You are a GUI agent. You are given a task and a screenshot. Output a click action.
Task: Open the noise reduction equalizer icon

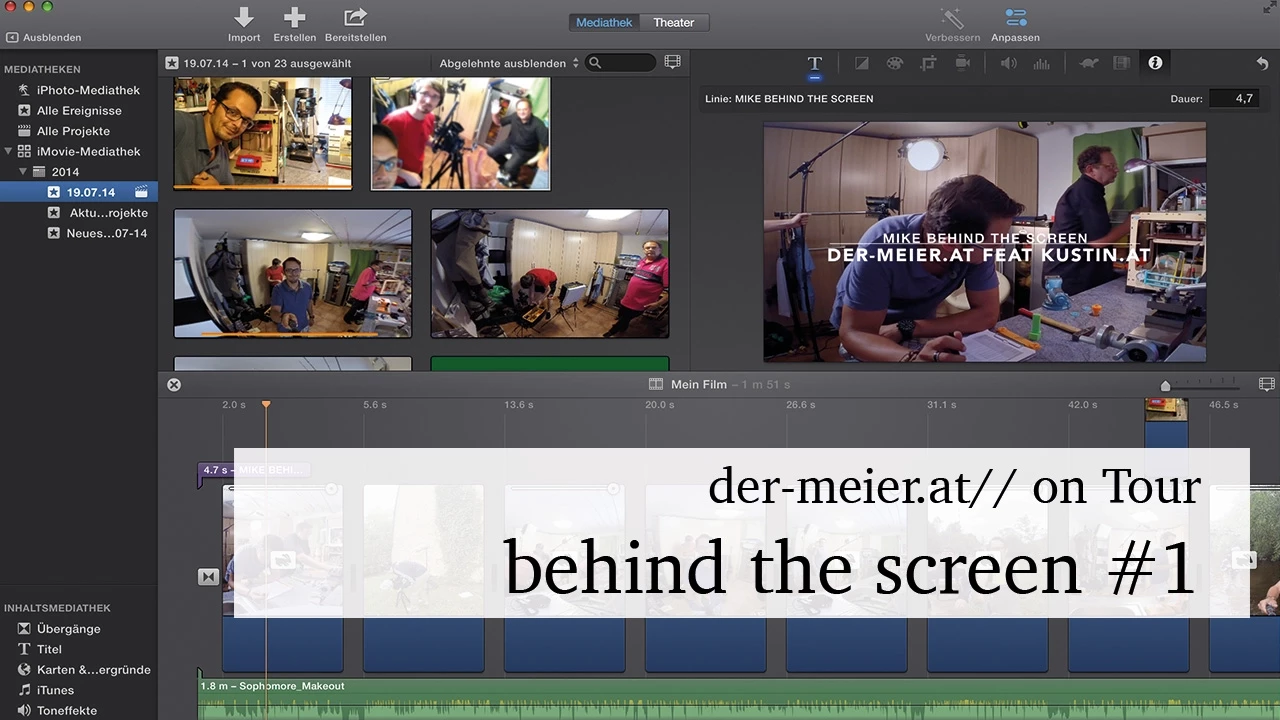pyautogui.click(x=1041, y=63)
